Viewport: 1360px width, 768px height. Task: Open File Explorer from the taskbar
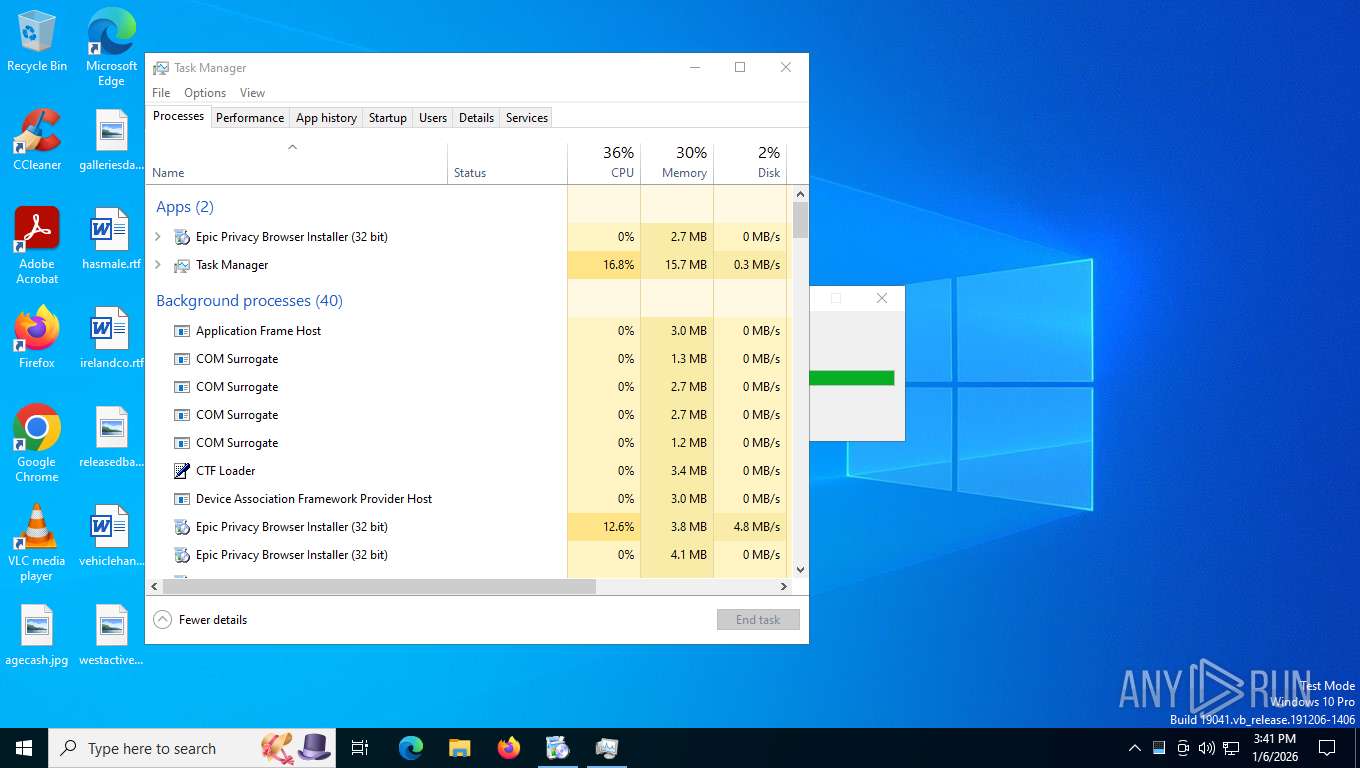[x=459, y=748]
